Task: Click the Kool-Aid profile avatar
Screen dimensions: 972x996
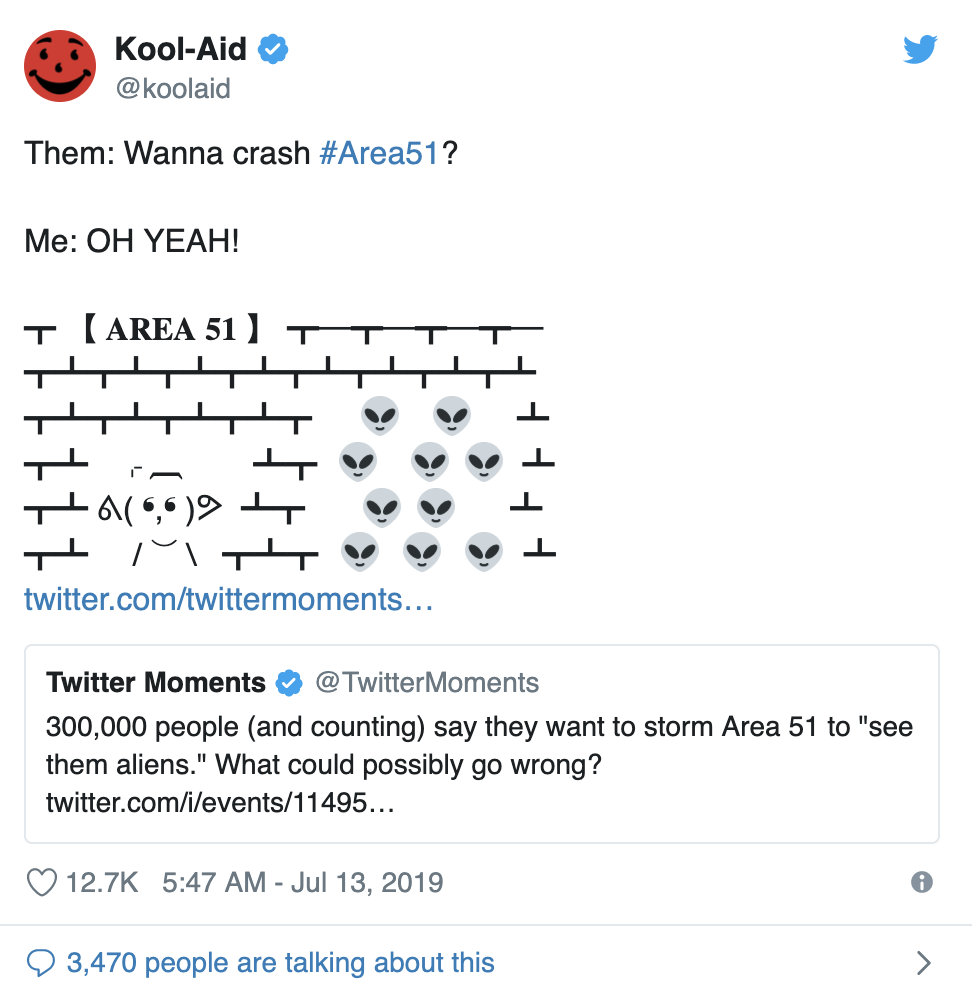Action: pos(60,66)
